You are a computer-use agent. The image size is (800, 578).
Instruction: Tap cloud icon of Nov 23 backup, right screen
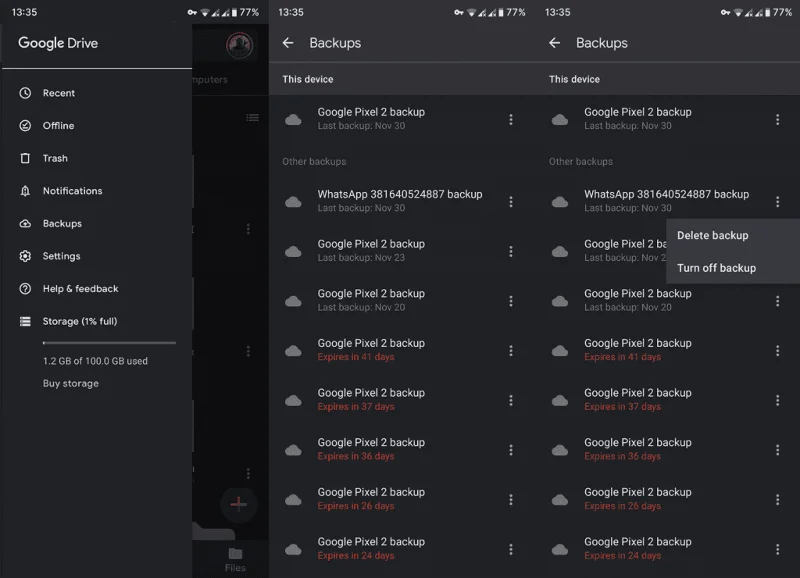(x=560, y=252)
